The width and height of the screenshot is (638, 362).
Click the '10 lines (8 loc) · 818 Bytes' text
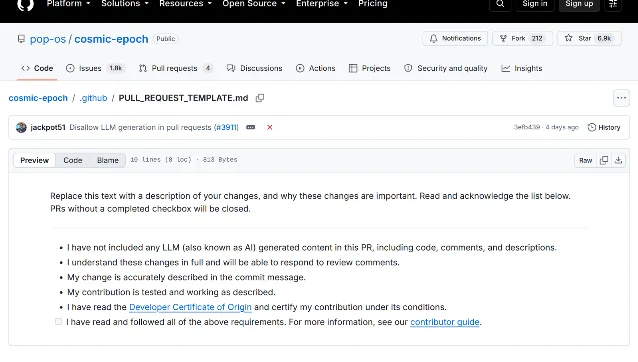pos(184,160)
